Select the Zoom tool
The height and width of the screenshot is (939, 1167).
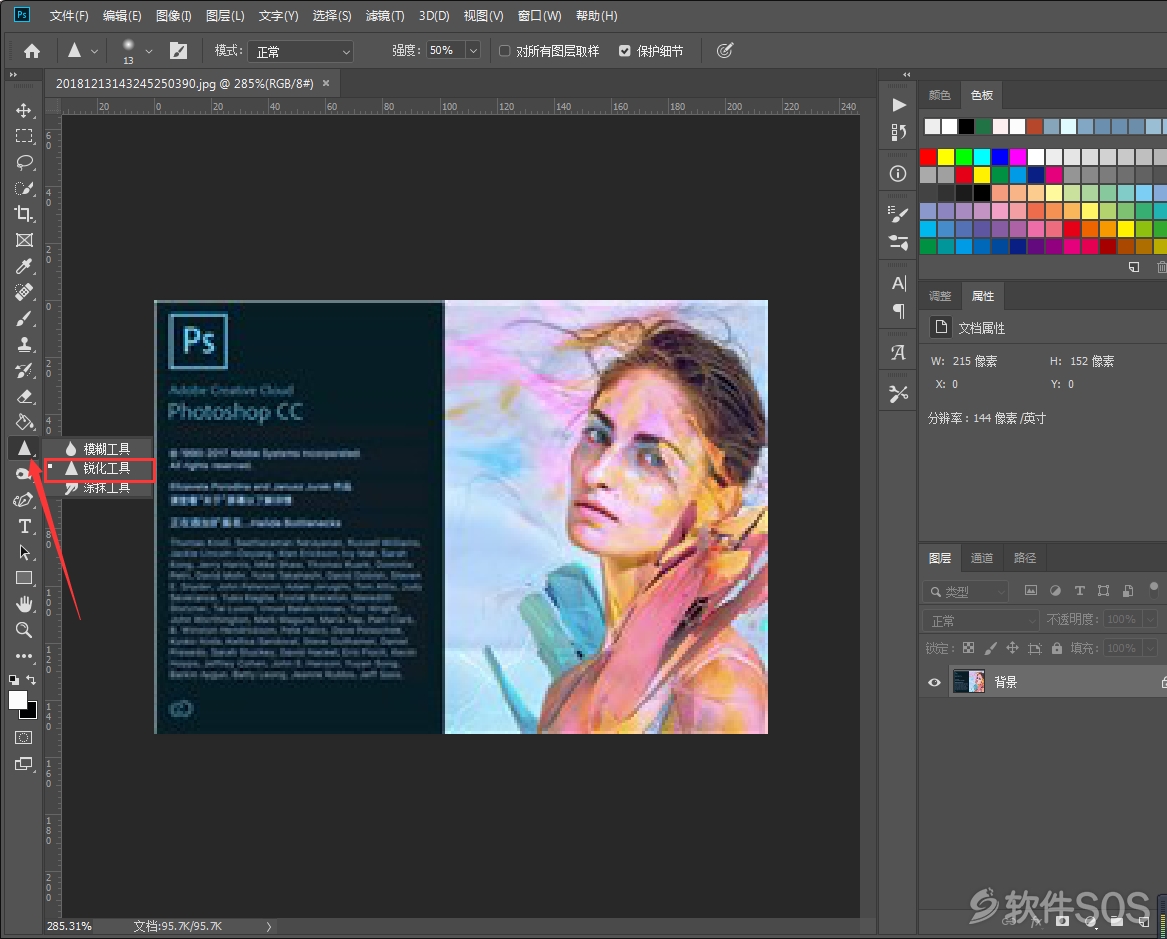[x=24, y=629]
